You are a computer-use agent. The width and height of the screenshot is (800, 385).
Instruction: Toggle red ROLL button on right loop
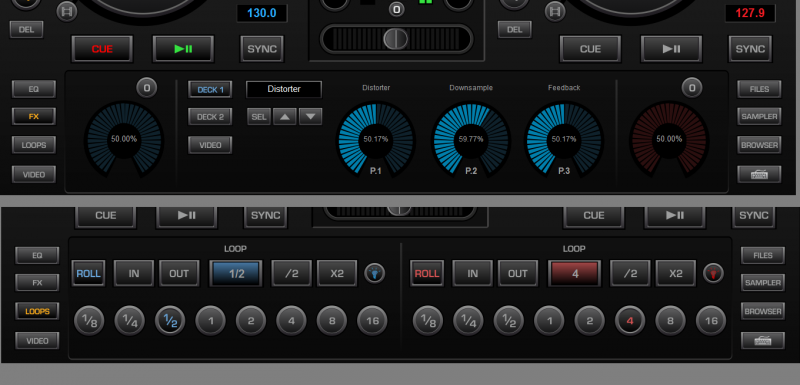(427, 273)
